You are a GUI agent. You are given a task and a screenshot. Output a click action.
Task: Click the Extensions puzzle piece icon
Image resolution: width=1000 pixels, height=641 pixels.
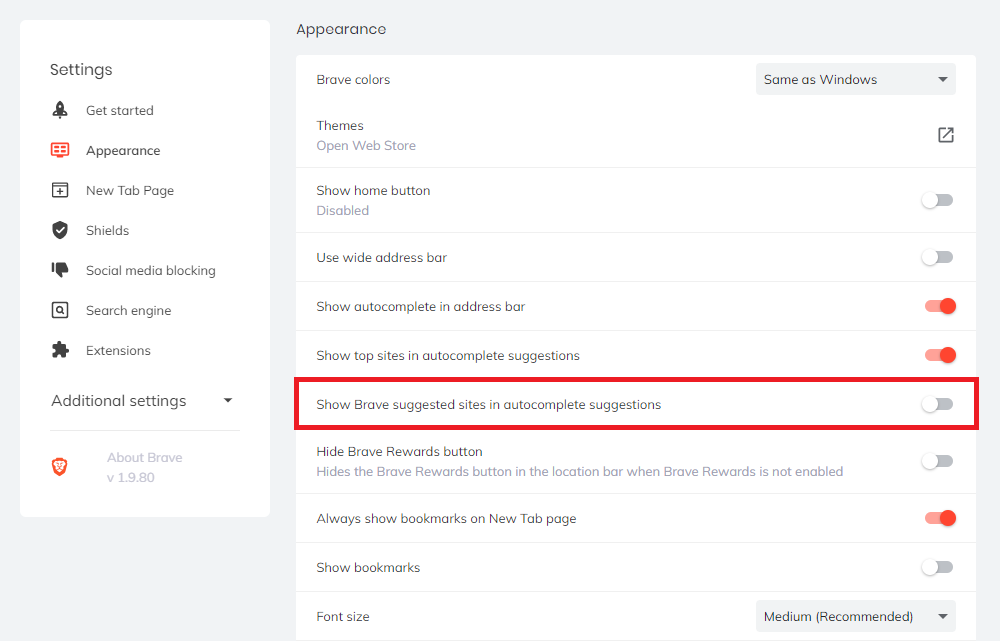(x=60, y=350)
